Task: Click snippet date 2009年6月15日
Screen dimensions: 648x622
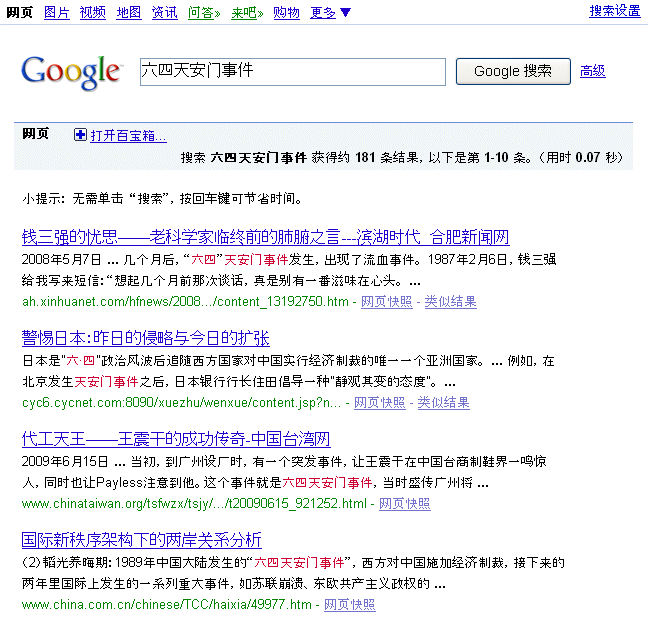Action: coord(65,461)
